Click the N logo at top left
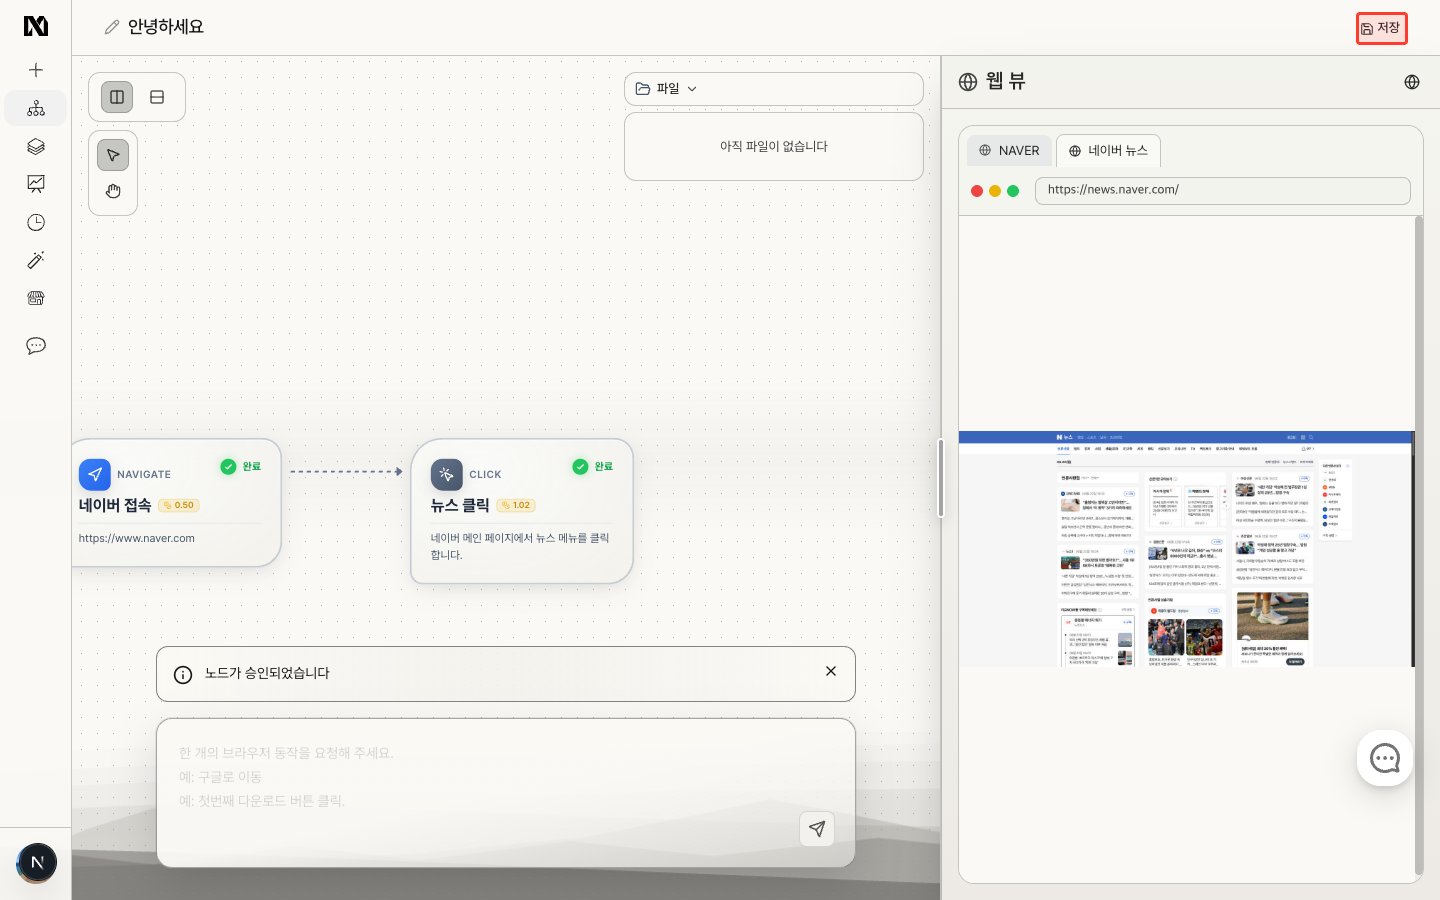This screenshot has width=1440, height=900. pos(36,26)
